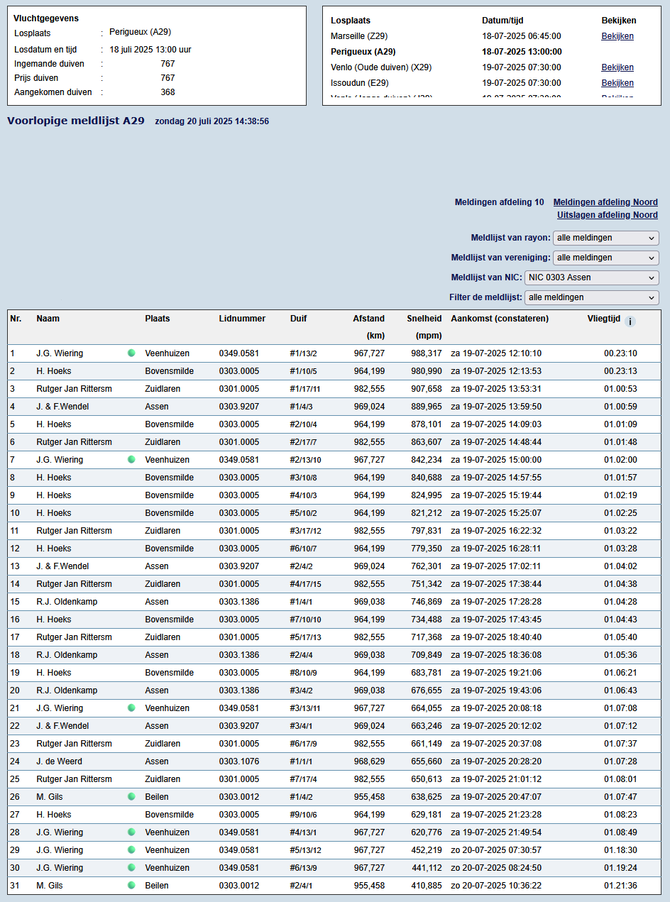
Task: Click the Snelheid column header
Action: pos(424,318)
